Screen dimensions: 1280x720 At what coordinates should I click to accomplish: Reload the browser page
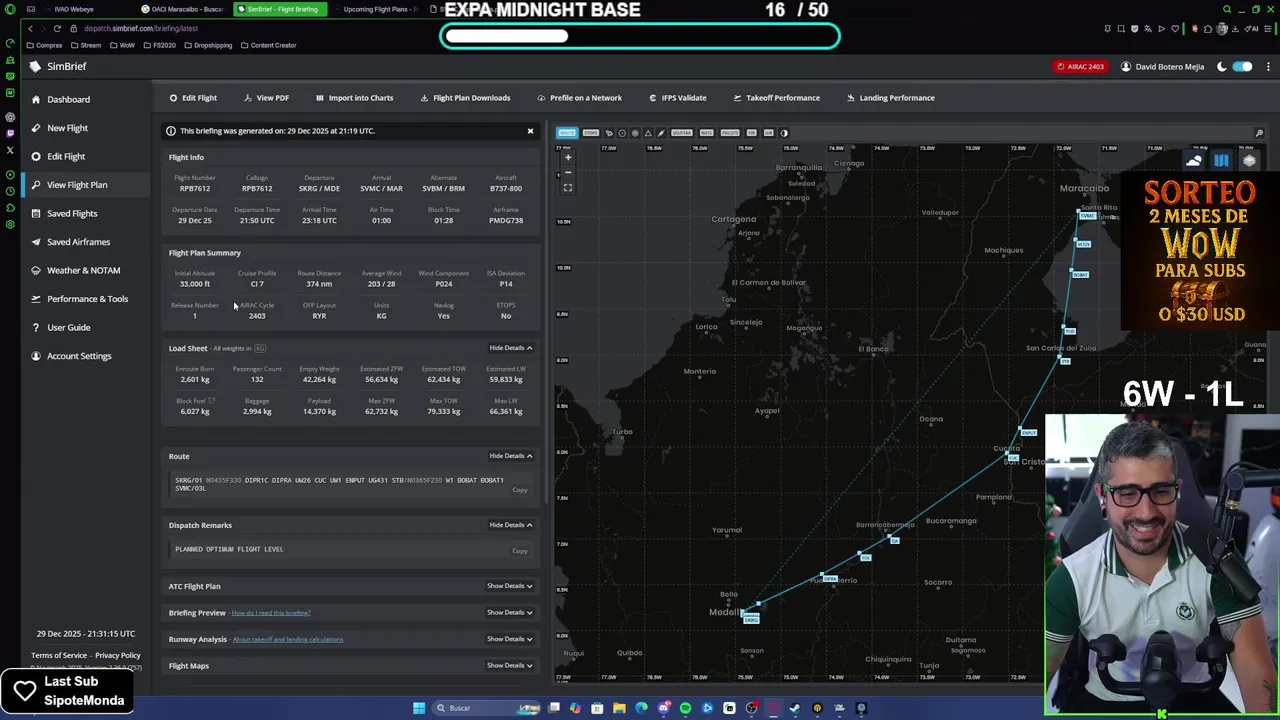(x=57, y=28)
